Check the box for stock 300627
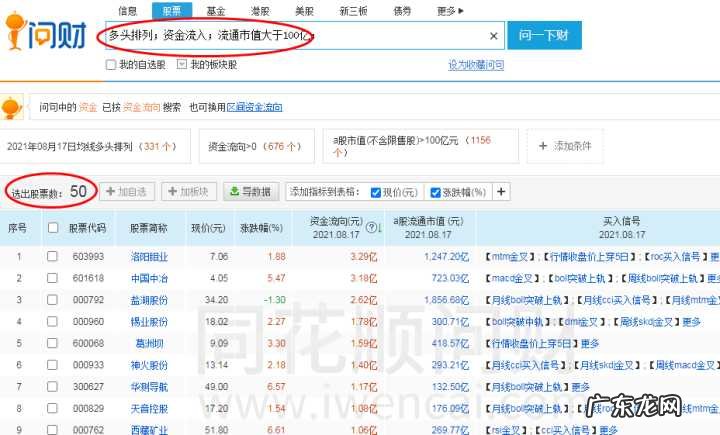 pos(52,386)
